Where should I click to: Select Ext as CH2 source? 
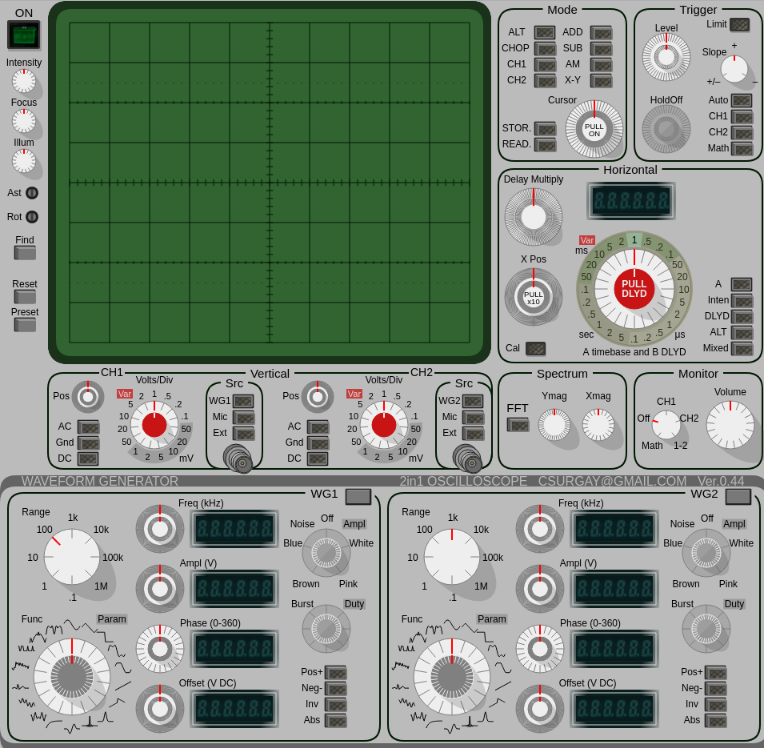pos(473,433)
